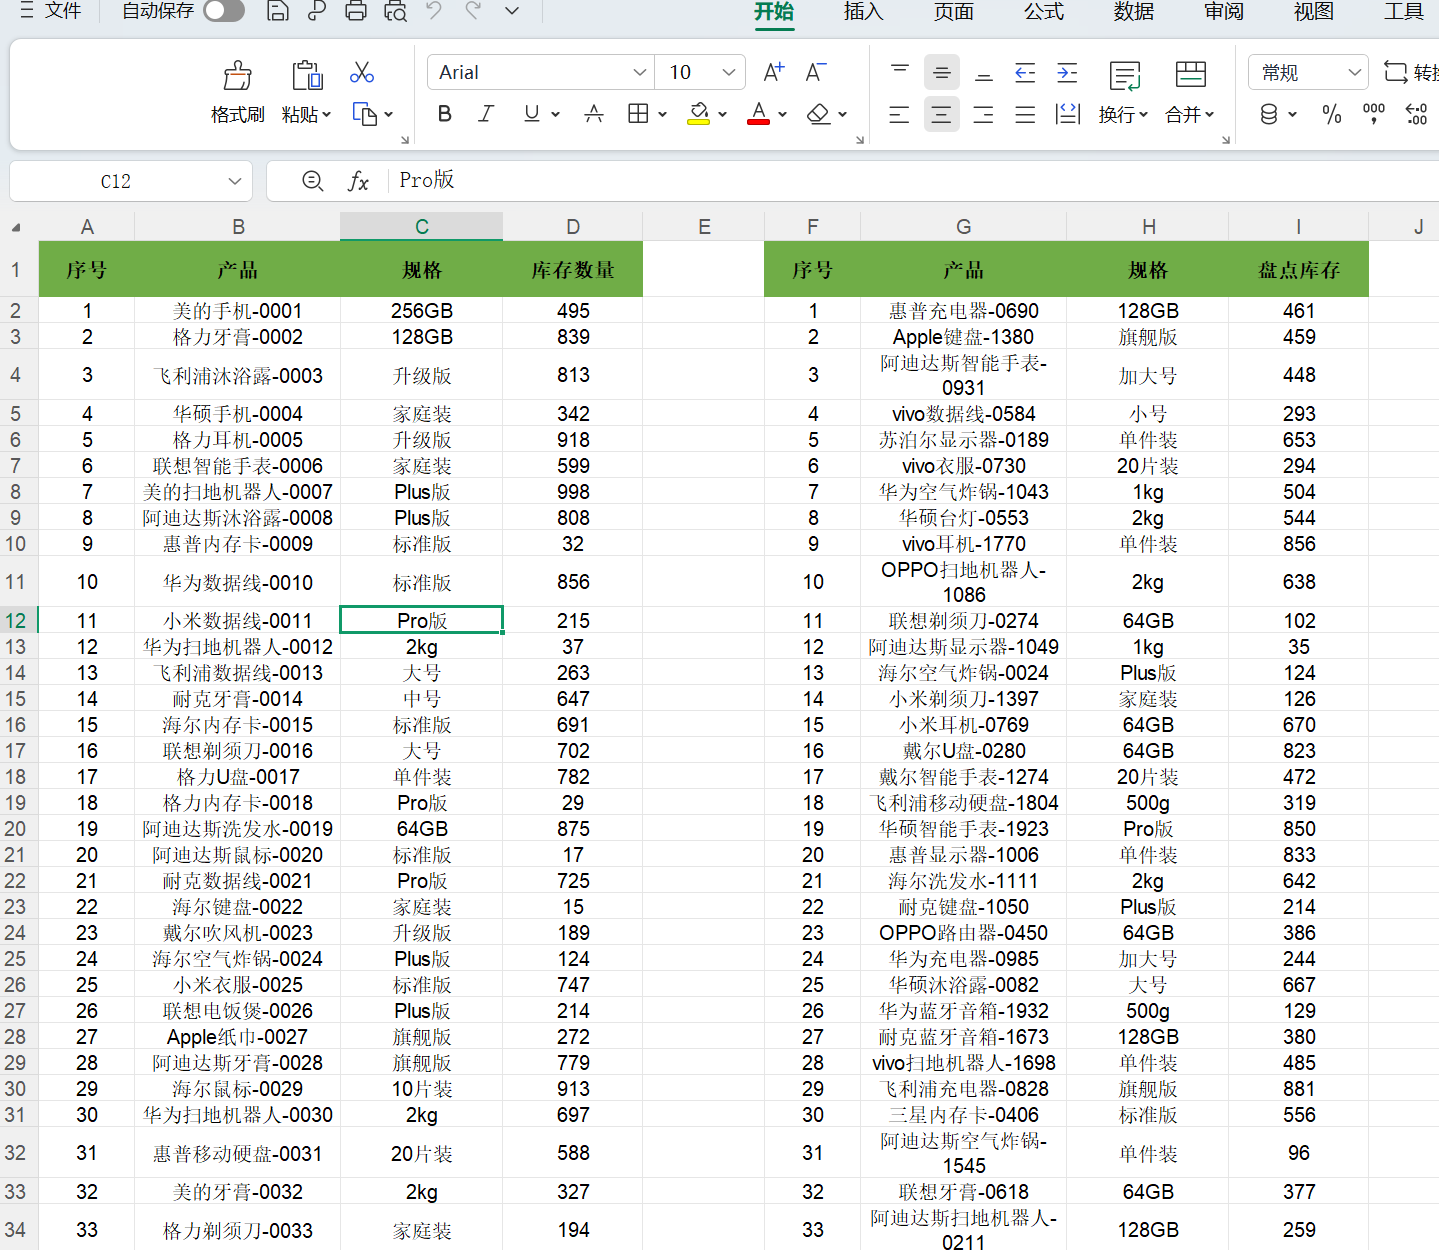
Task: Toggle underline formatting
Action: click(532, 114)
